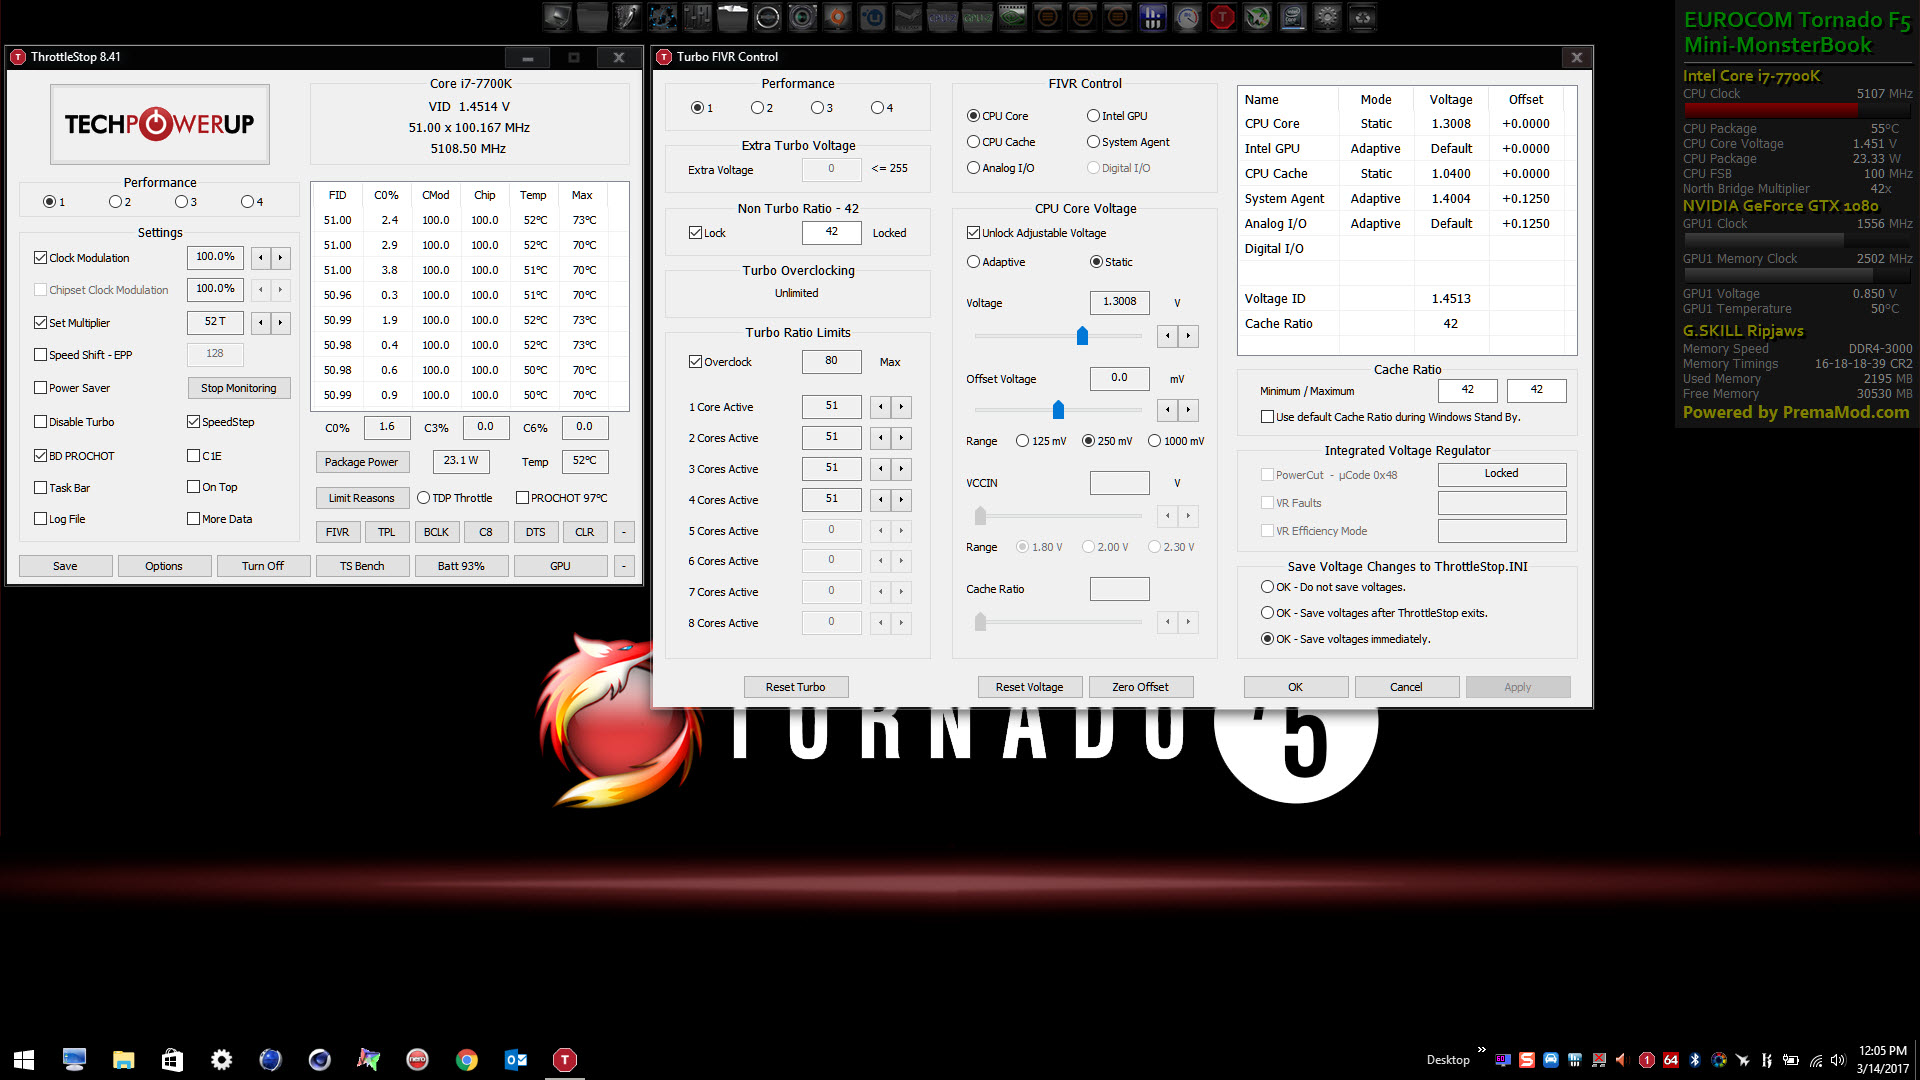
Task: Increase 1 Core Active ratio arrow
Action: [901, 407]
